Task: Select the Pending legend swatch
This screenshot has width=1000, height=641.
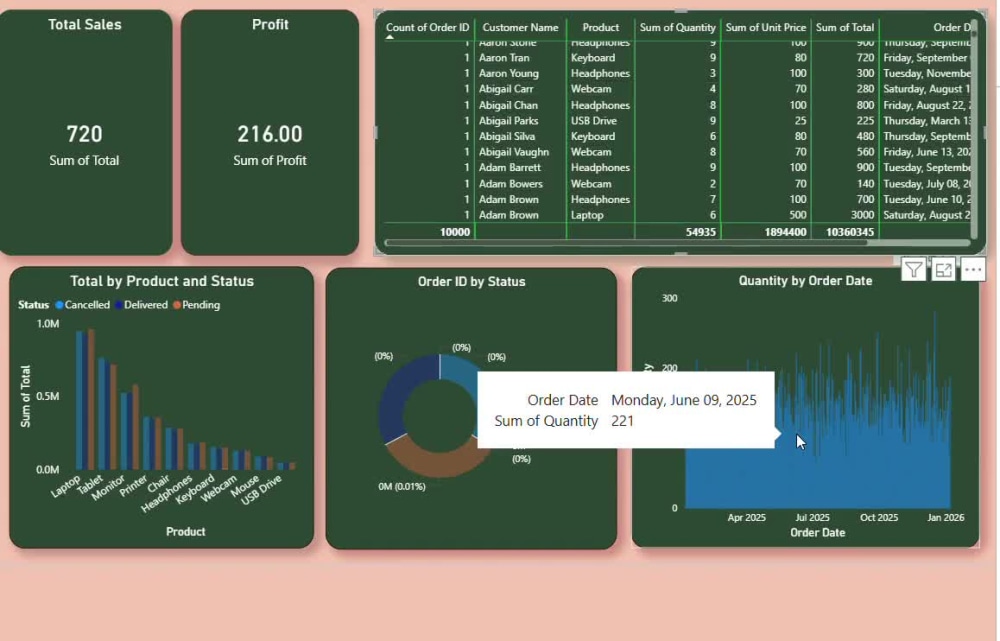Action: [177, 305]
